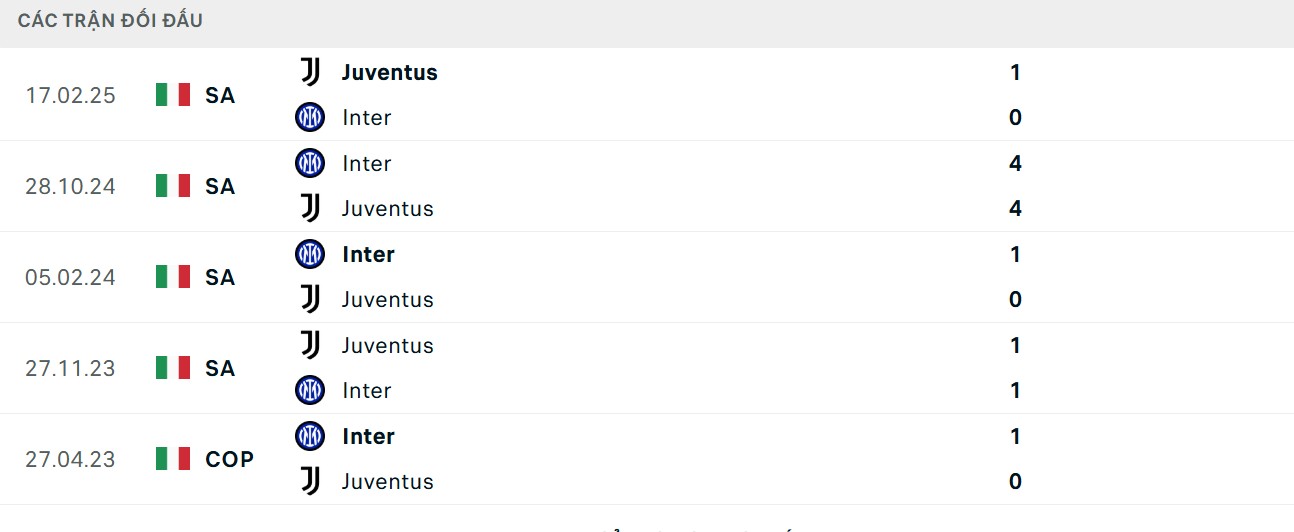The image size is (1294, 532).
Task: Click the 27.04.23 match date
Action: [x=70, y=459]
